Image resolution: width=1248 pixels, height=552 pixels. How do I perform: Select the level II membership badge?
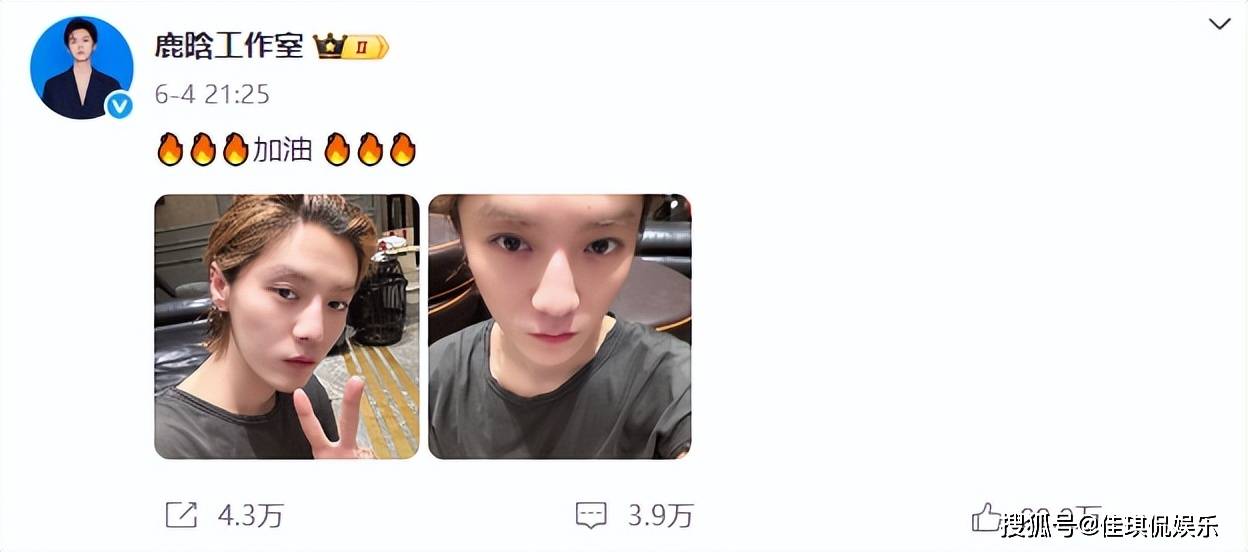366,47
